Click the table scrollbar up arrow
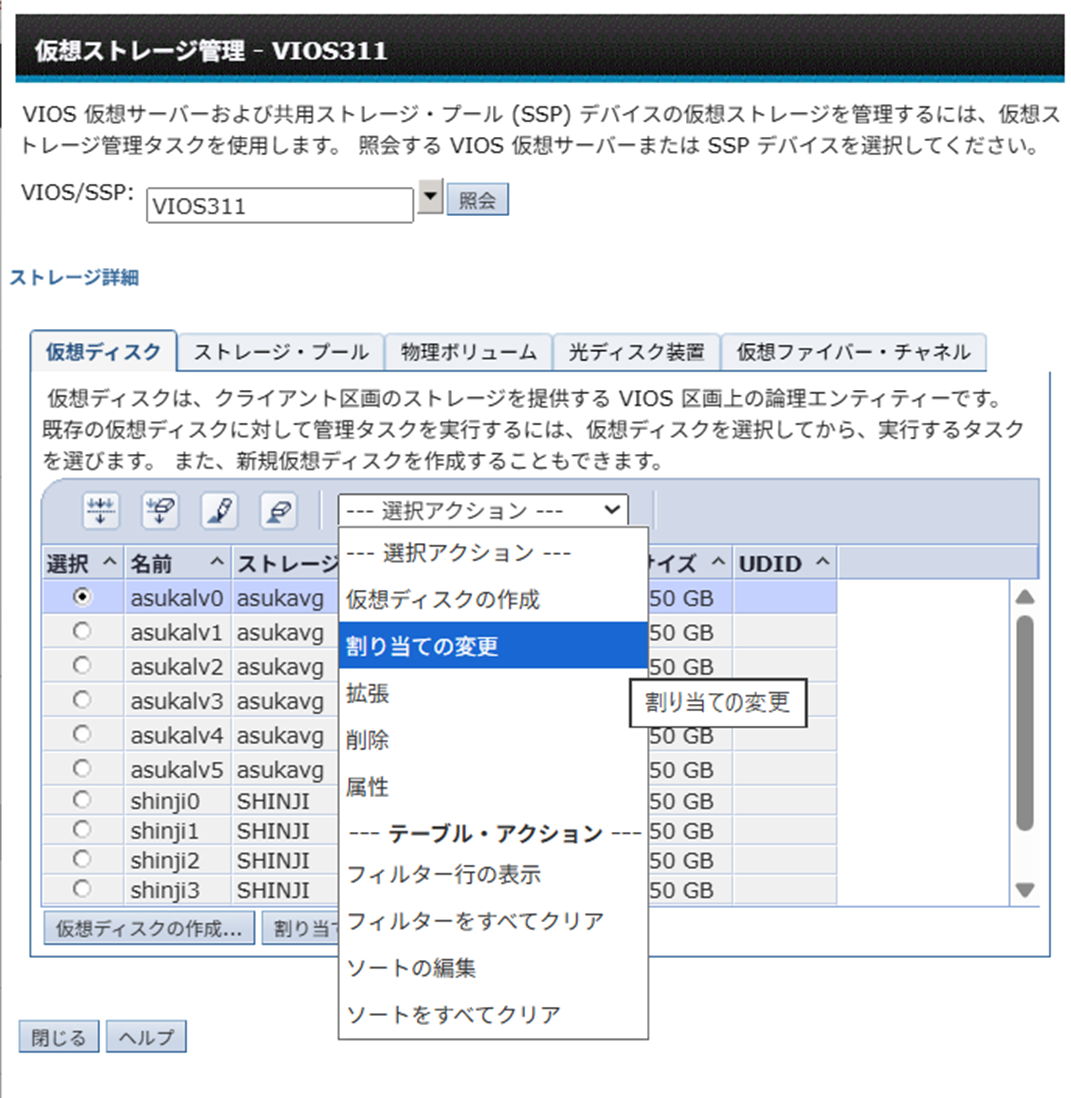Viewport: 1071px width, 1098px height. (x=1025, y=597)
